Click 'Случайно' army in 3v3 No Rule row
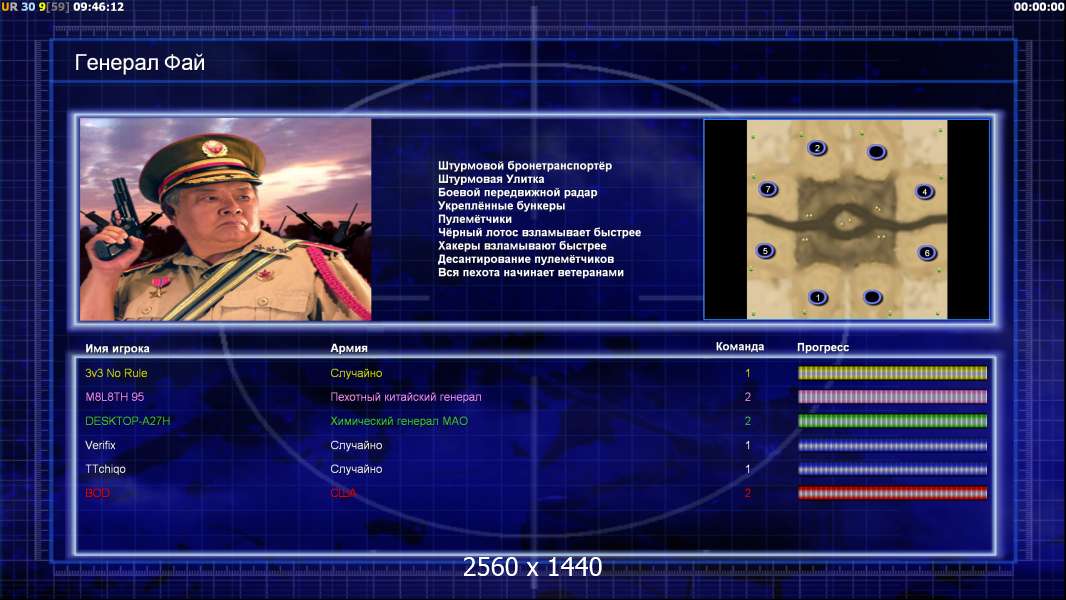Screen dimensions: 1066x600 [356, 373]
